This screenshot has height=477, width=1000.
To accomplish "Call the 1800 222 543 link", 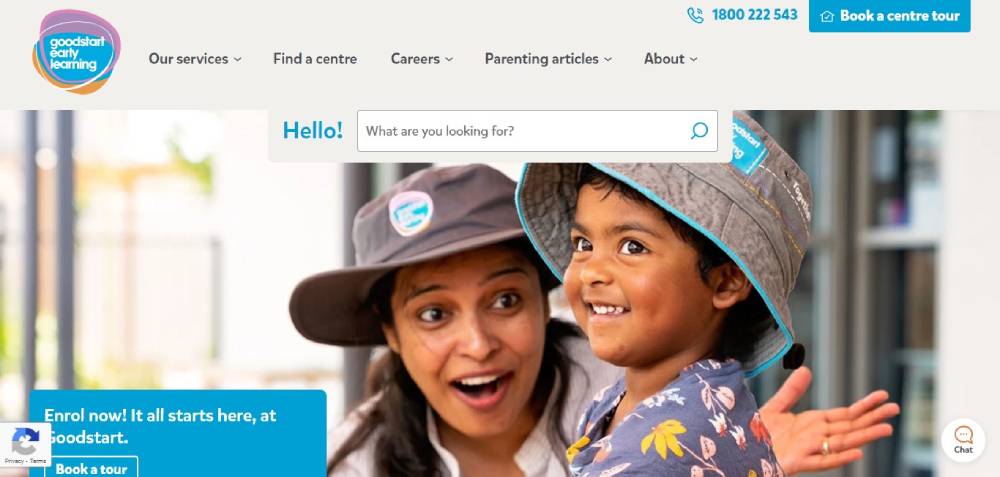I will click(754, 15).
